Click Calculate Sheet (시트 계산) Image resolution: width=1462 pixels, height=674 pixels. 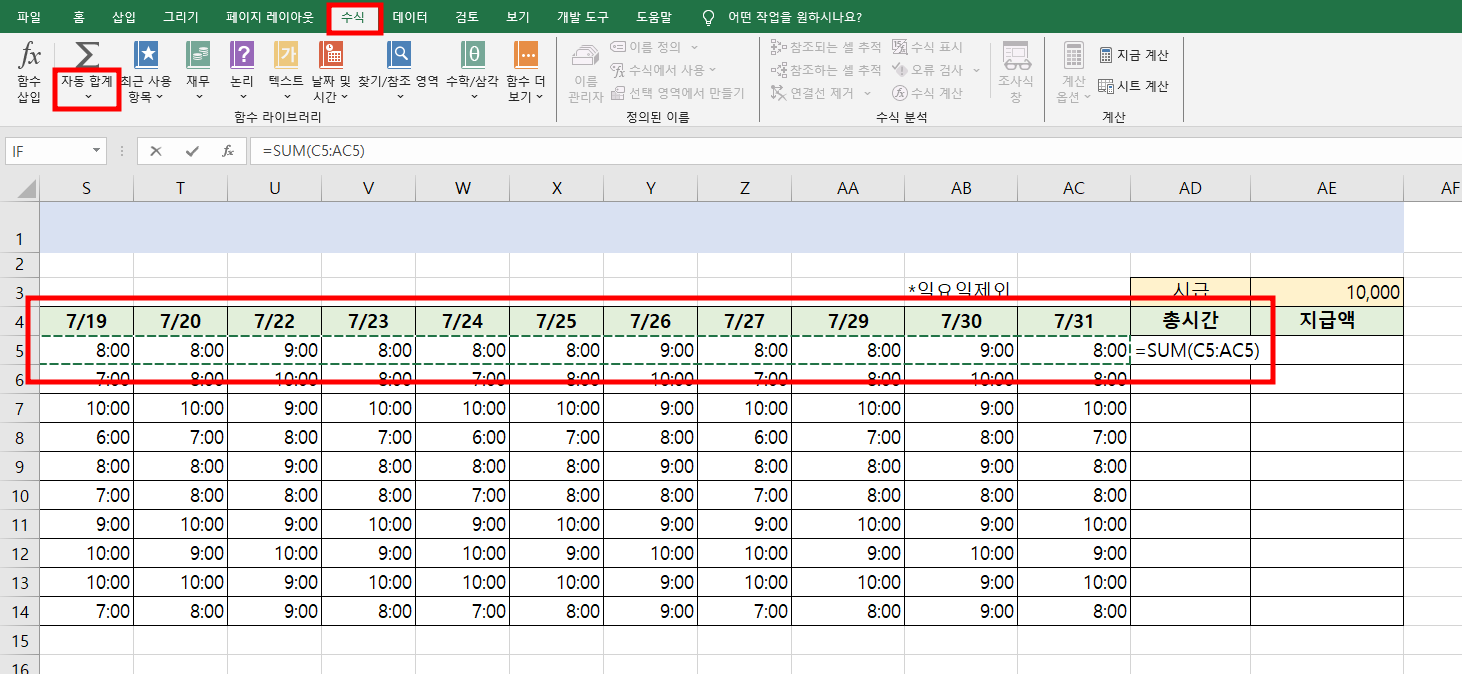1134,86
